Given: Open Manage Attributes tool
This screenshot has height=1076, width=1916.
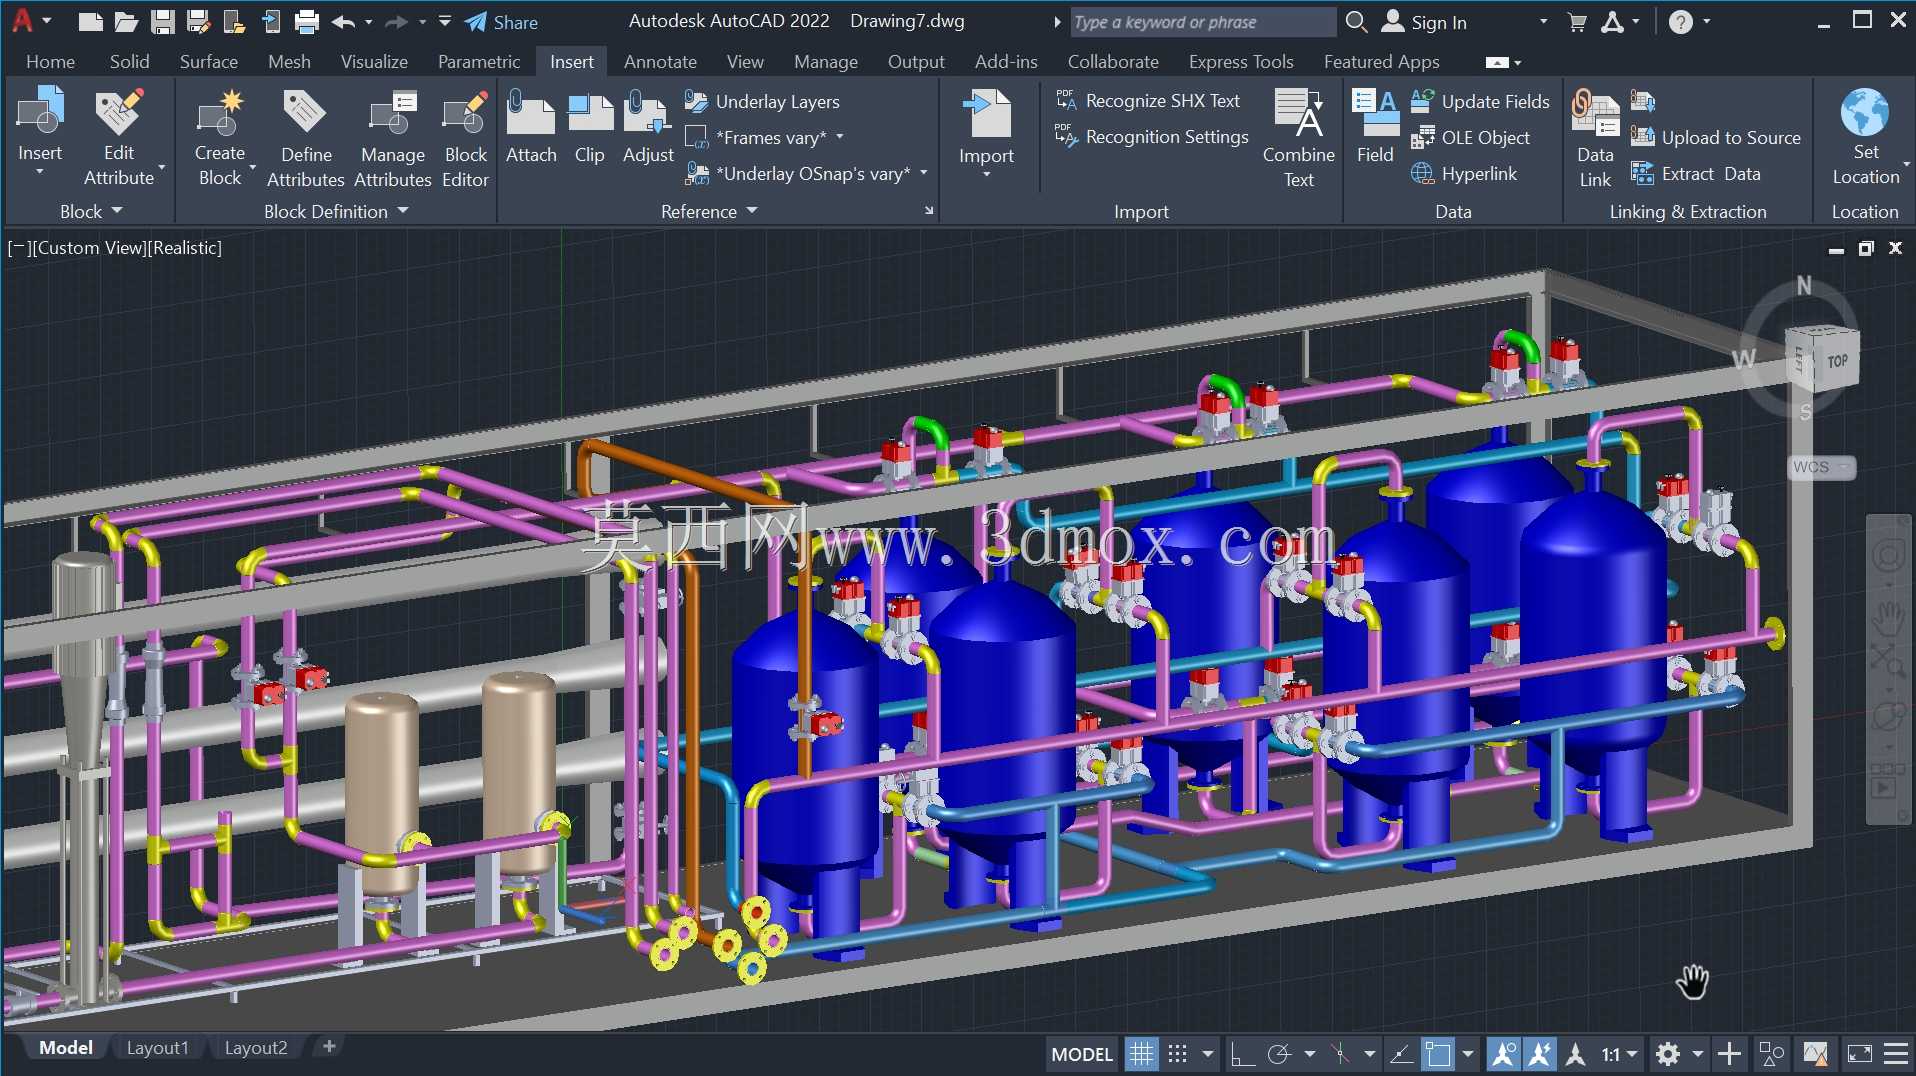Looking at the screenshot, I should (393, 137).
